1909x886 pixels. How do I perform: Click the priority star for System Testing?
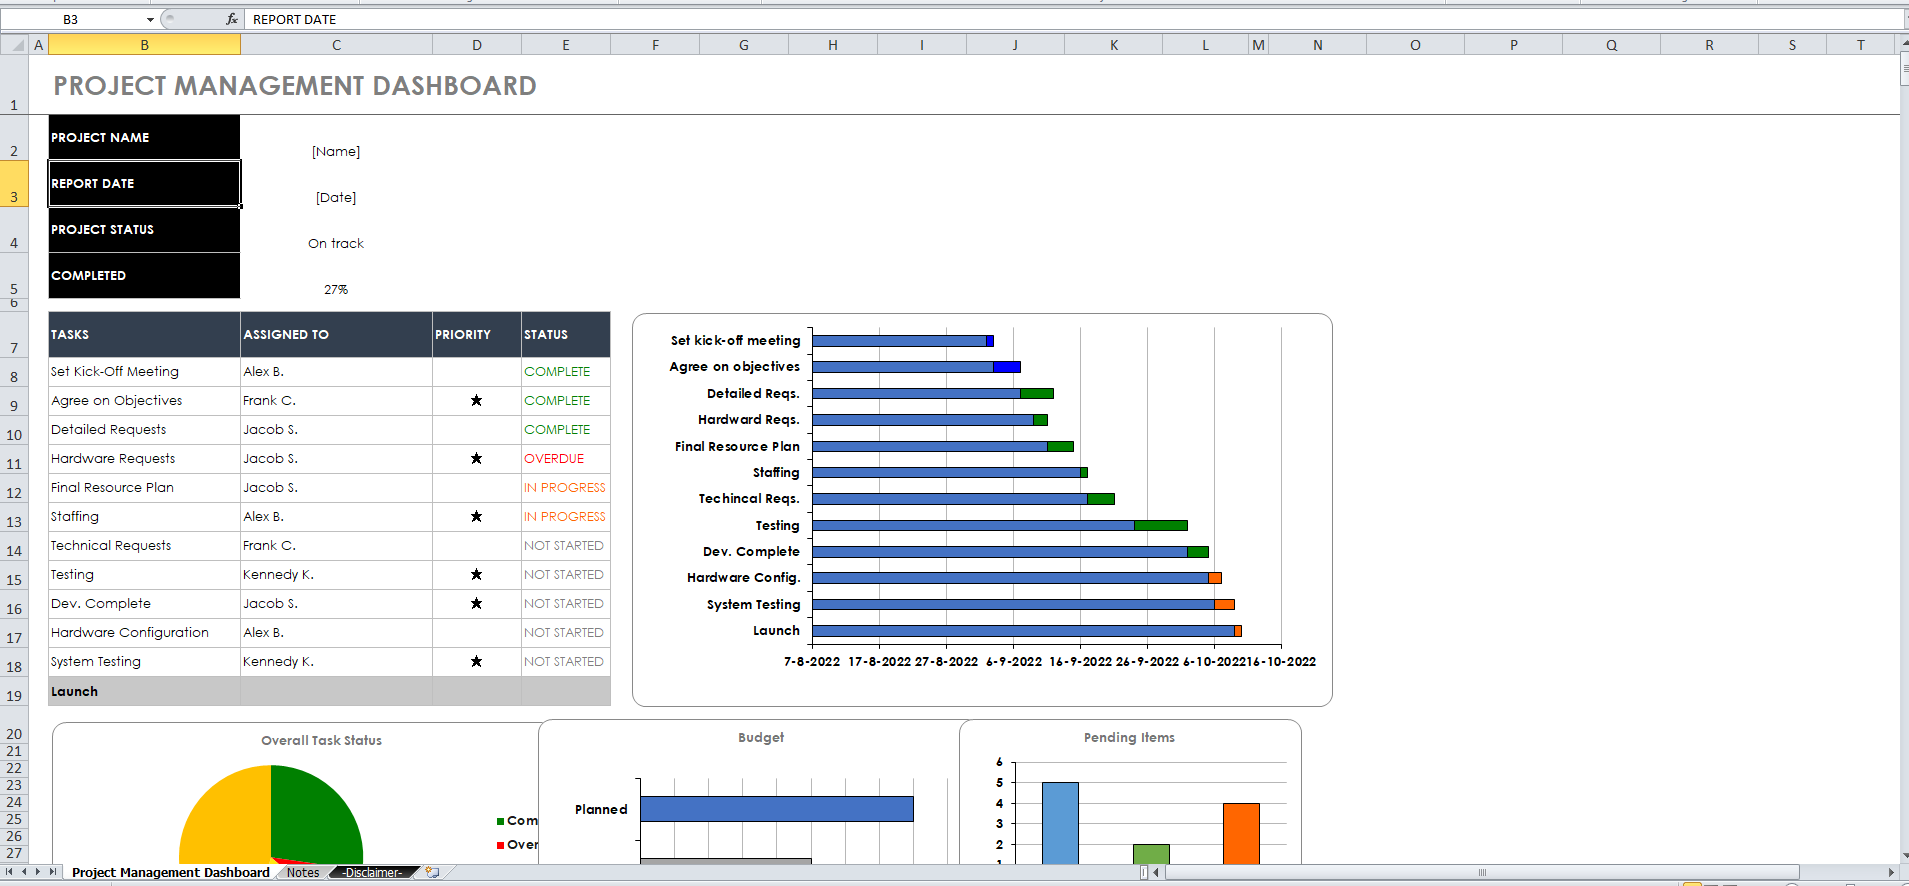click(x=477, y=661)
